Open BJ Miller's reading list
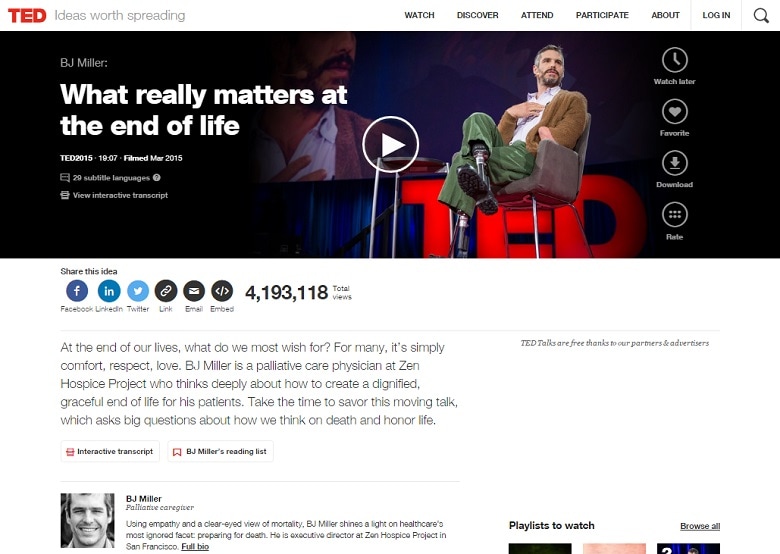Viewport: 780px width, 554px height. tap(220, 451)
